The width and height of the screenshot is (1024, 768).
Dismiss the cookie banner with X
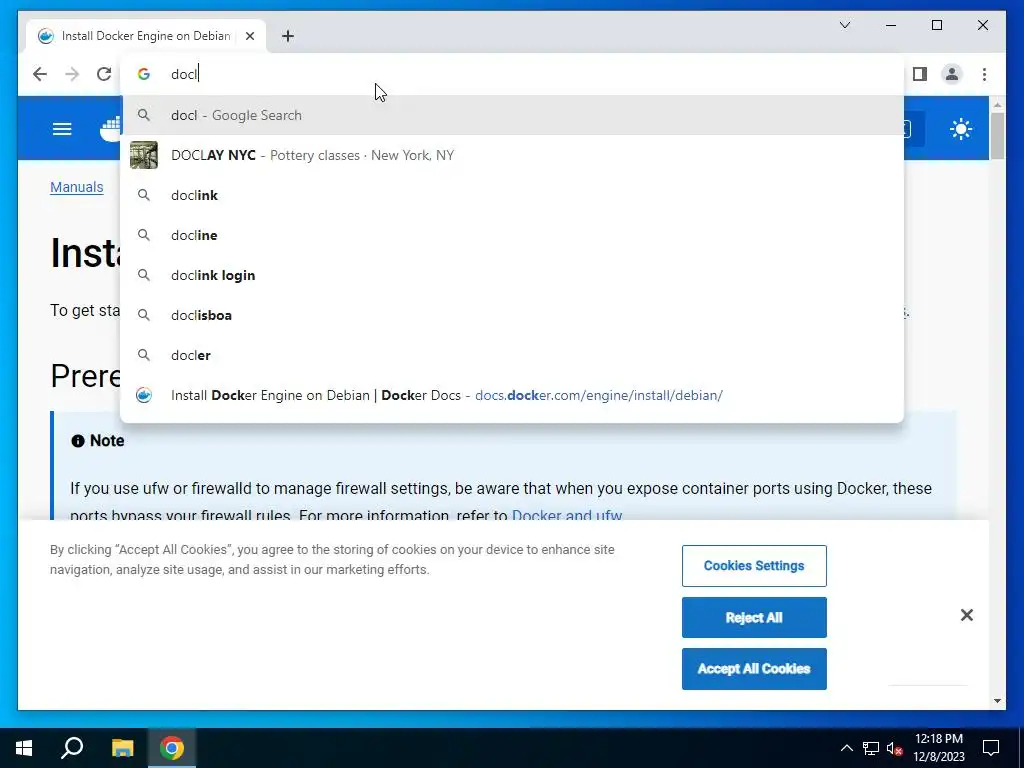[967, 615]
